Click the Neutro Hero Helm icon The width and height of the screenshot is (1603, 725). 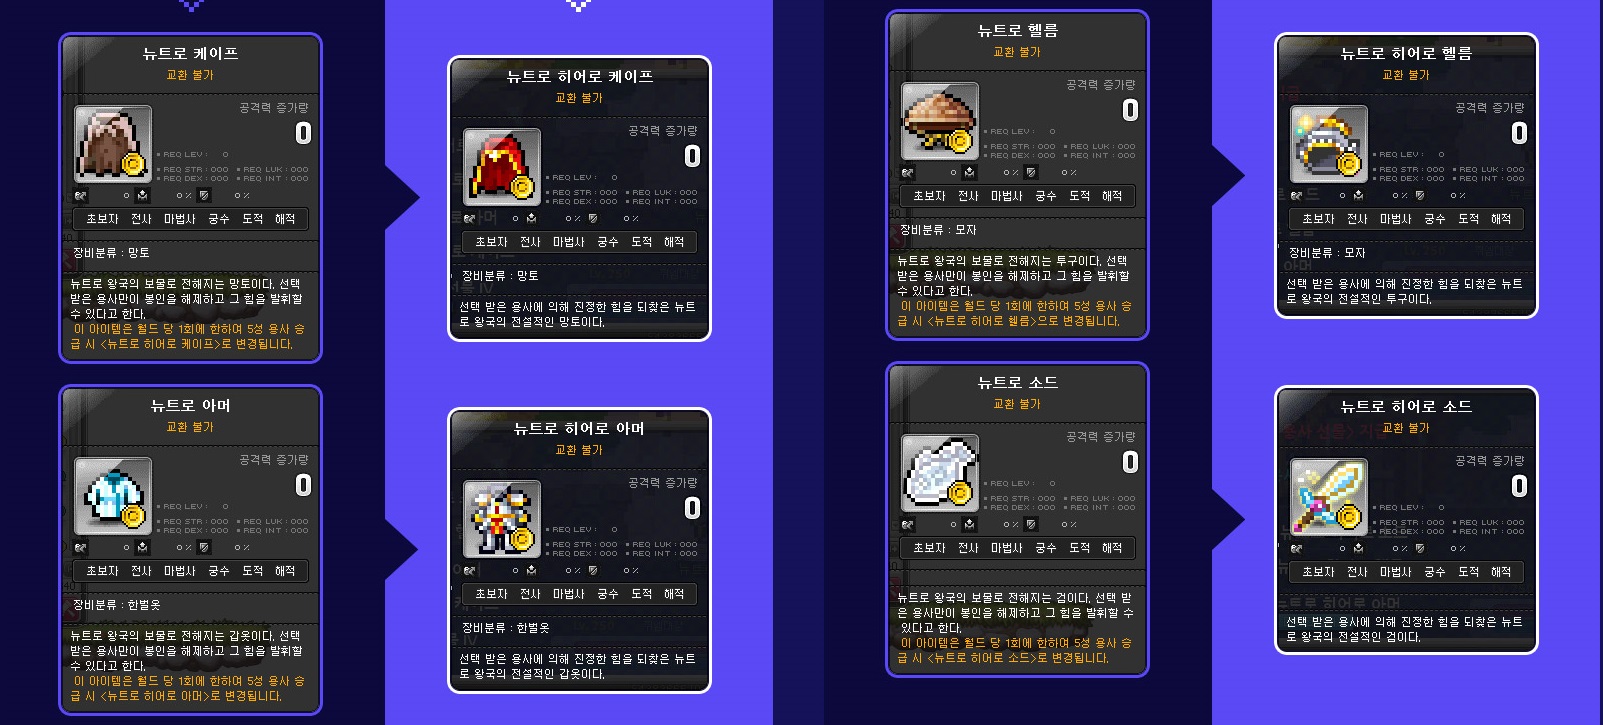(1329, 144)
